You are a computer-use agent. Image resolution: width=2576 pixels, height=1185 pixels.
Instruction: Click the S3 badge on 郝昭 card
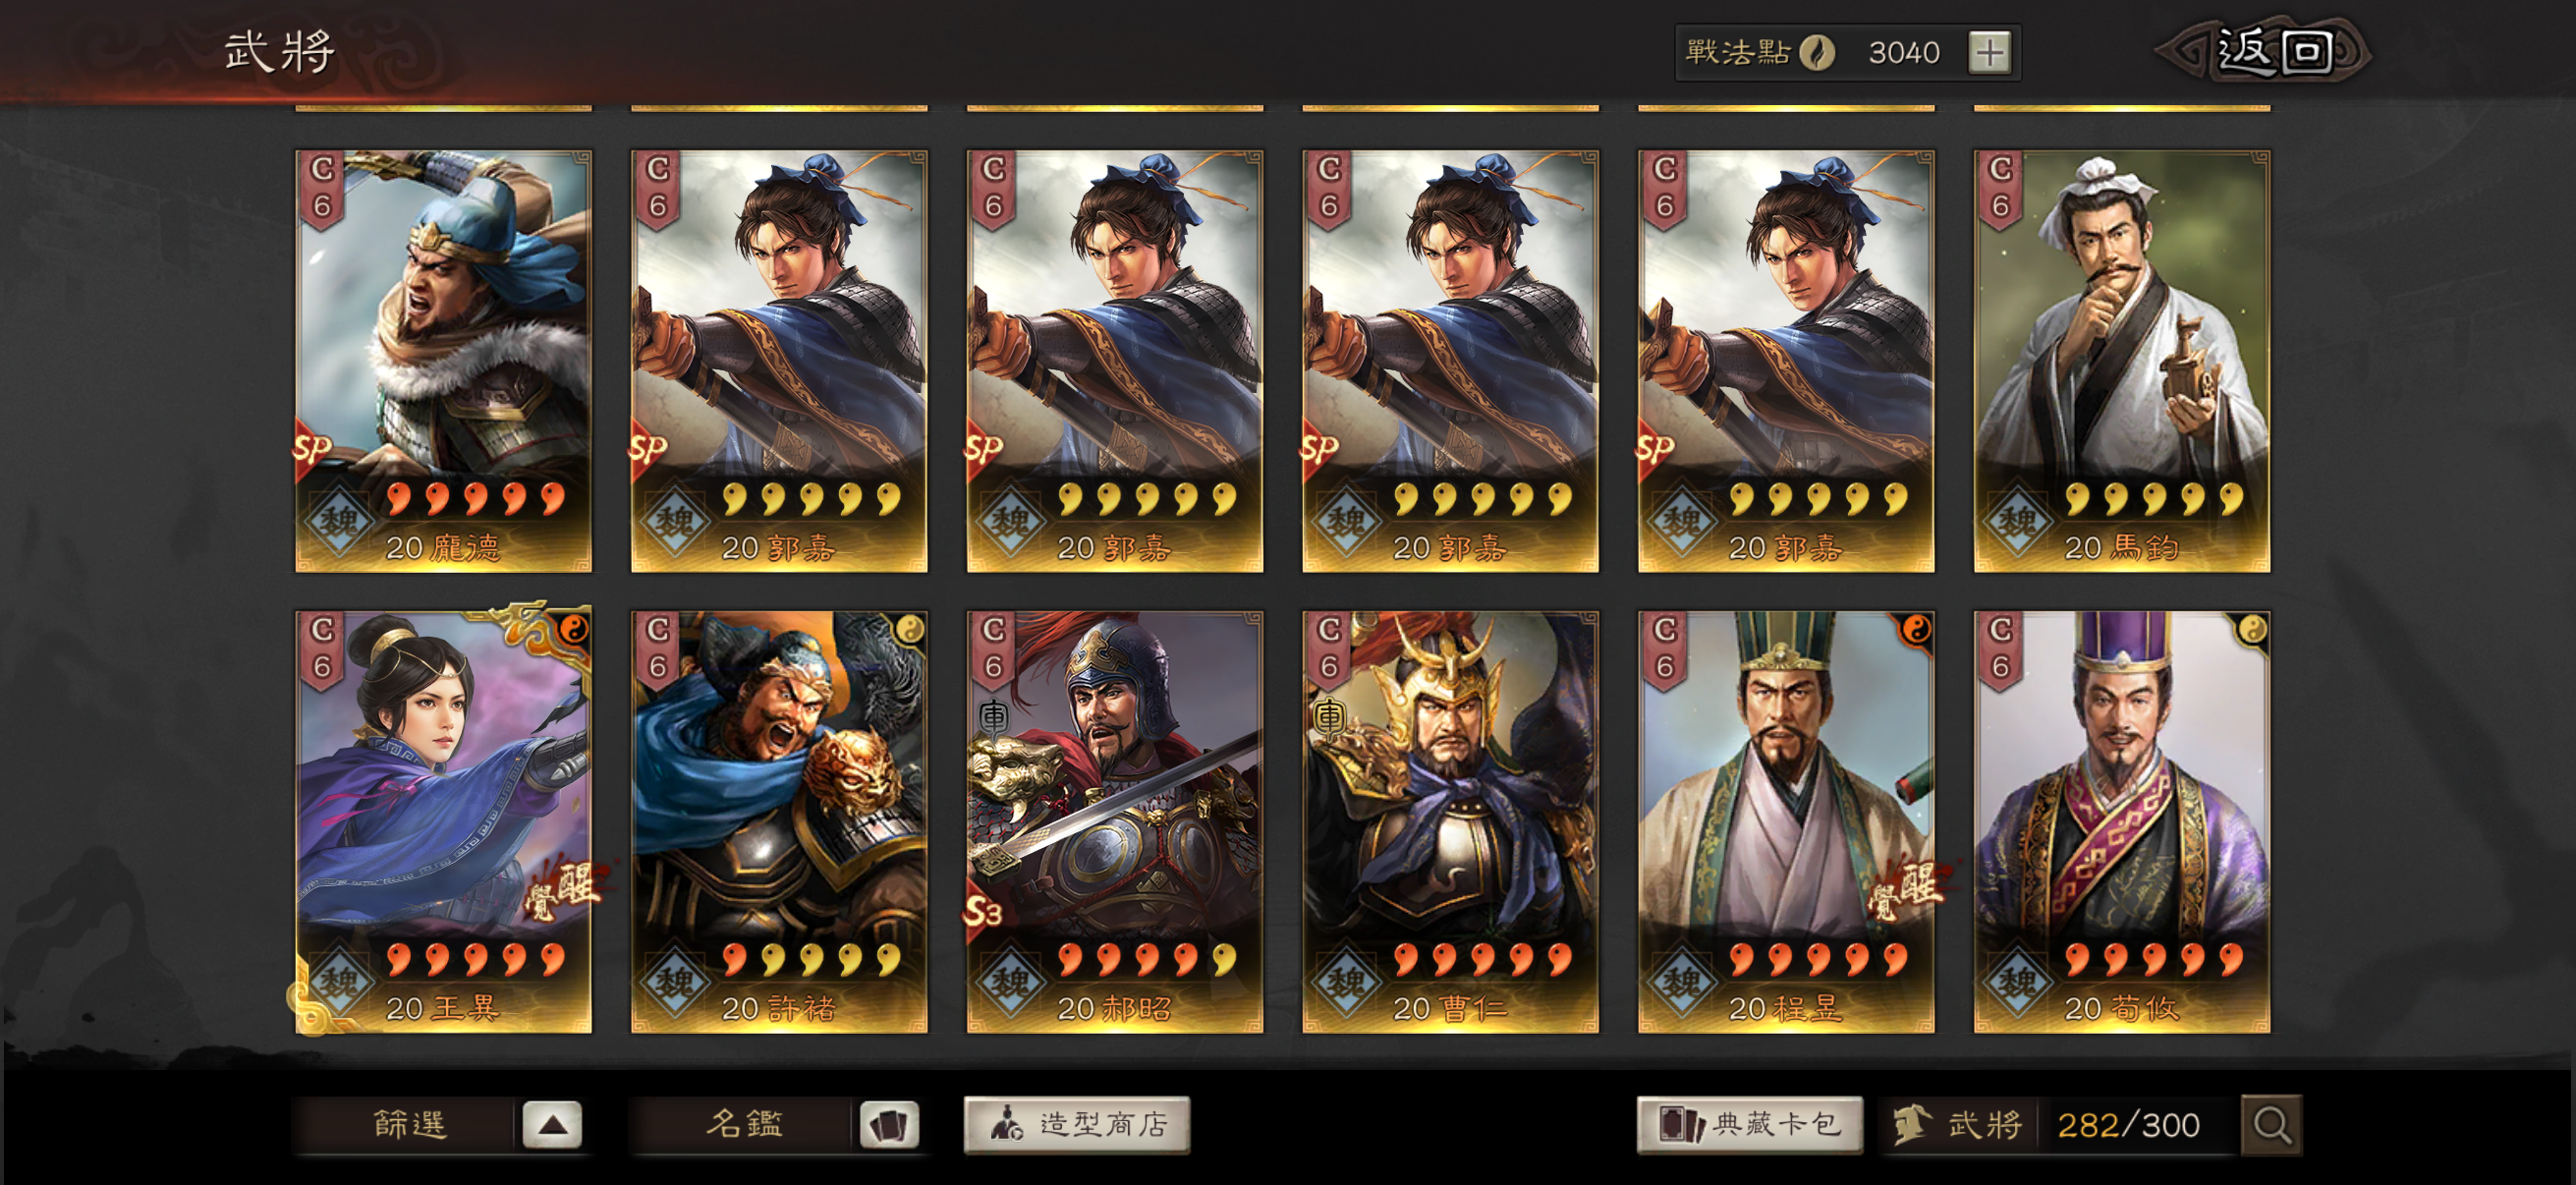pyautogui.click(x=983, y=911)
